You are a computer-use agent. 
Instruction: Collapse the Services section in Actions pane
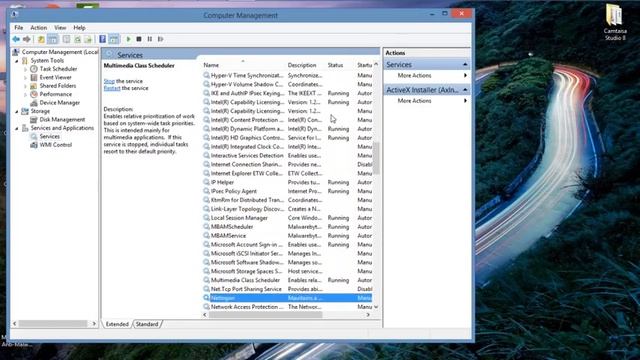coord(465,64)
